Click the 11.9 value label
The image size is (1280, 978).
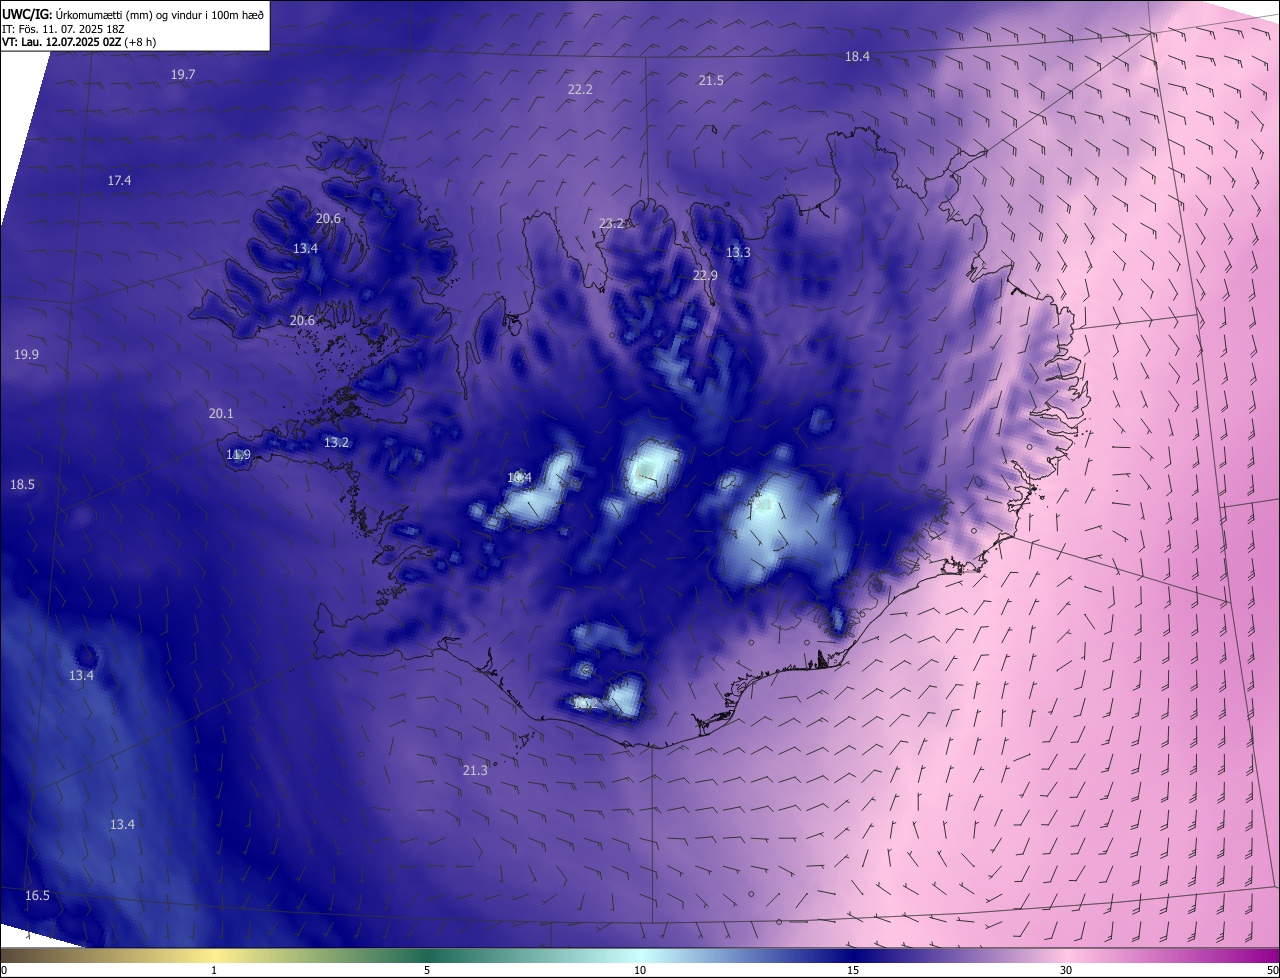[x=238, y=455]
